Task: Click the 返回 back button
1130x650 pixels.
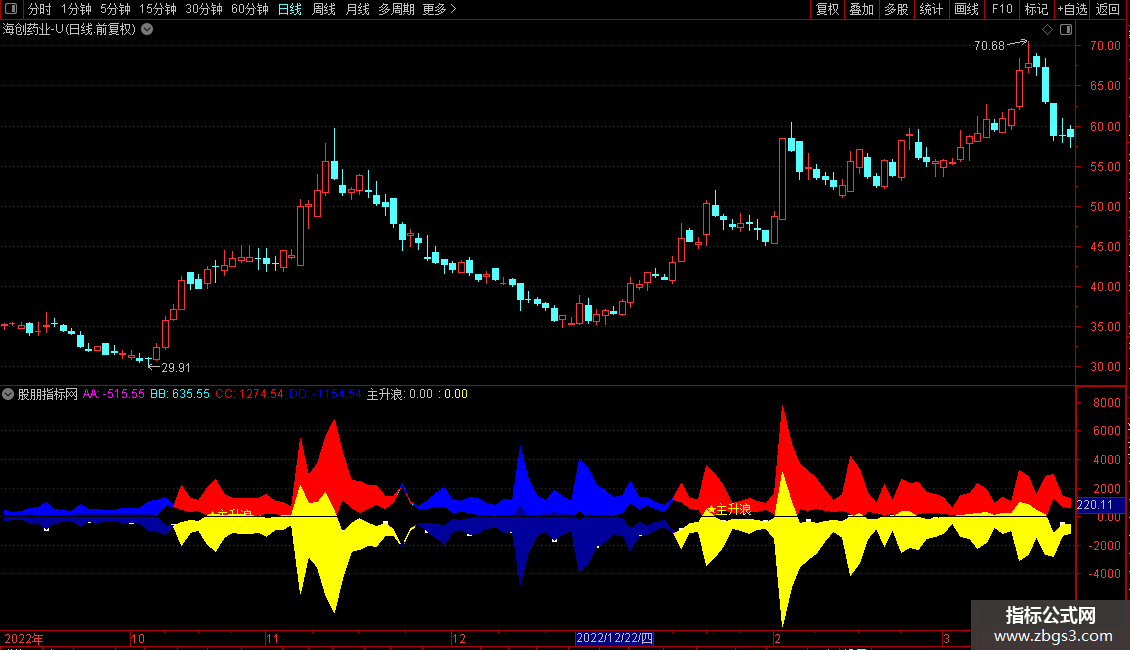Action: 1108,9
